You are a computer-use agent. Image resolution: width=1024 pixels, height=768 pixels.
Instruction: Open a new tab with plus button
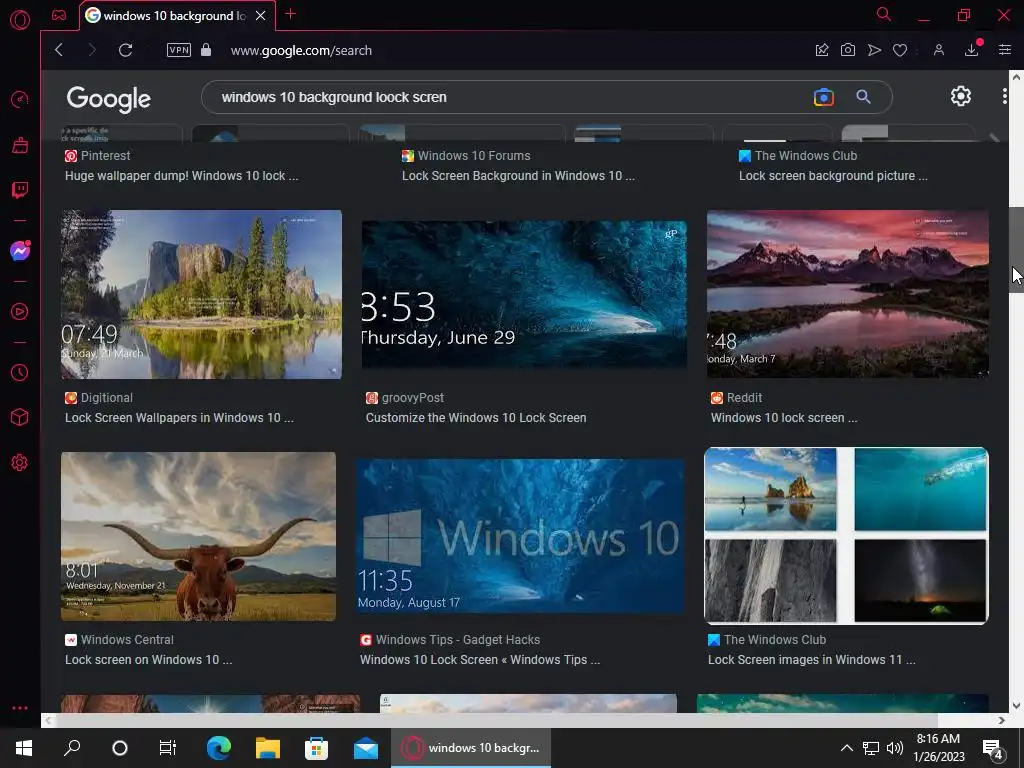tap(291, 14)
